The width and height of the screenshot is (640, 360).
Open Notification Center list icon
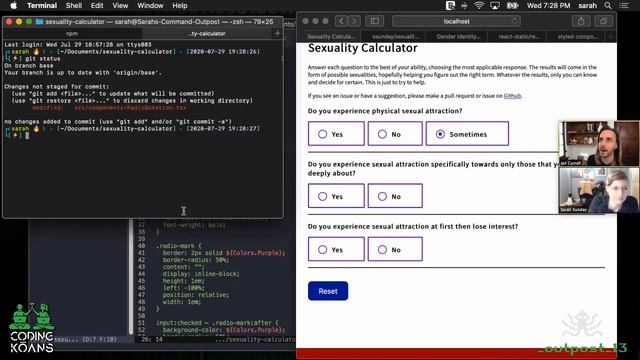pos(624,5)
